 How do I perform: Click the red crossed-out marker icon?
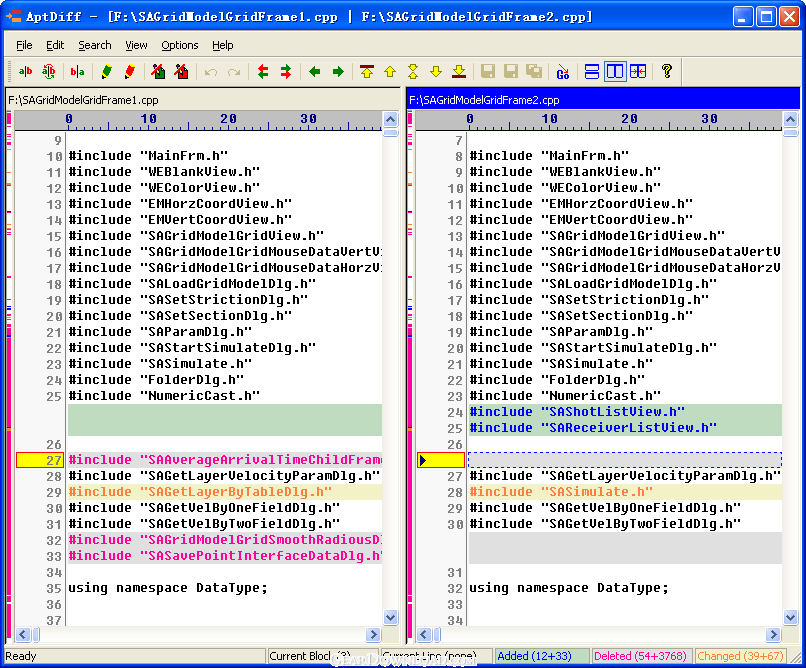click(181, 71)
